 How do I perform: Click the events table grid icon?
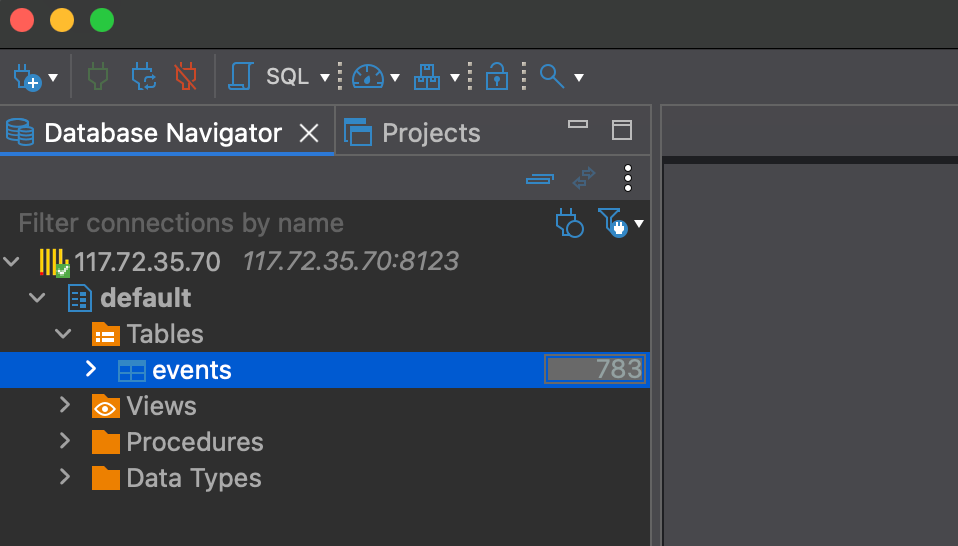(x=131, y=370)
